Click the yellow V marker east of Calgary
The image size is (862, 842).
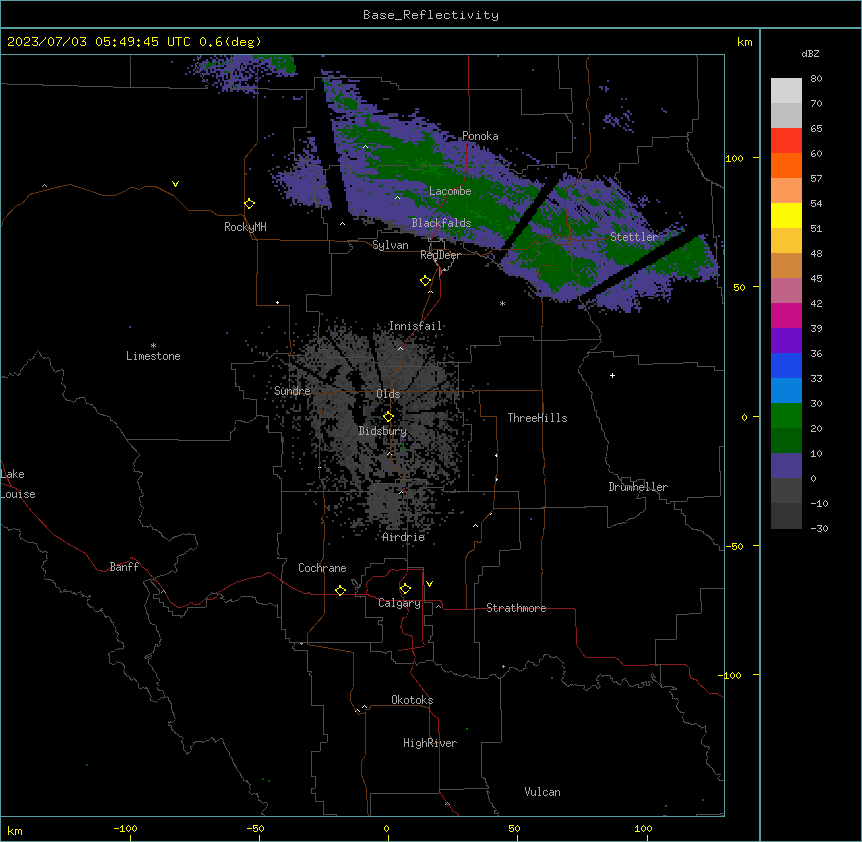click(x=429, y=584)
